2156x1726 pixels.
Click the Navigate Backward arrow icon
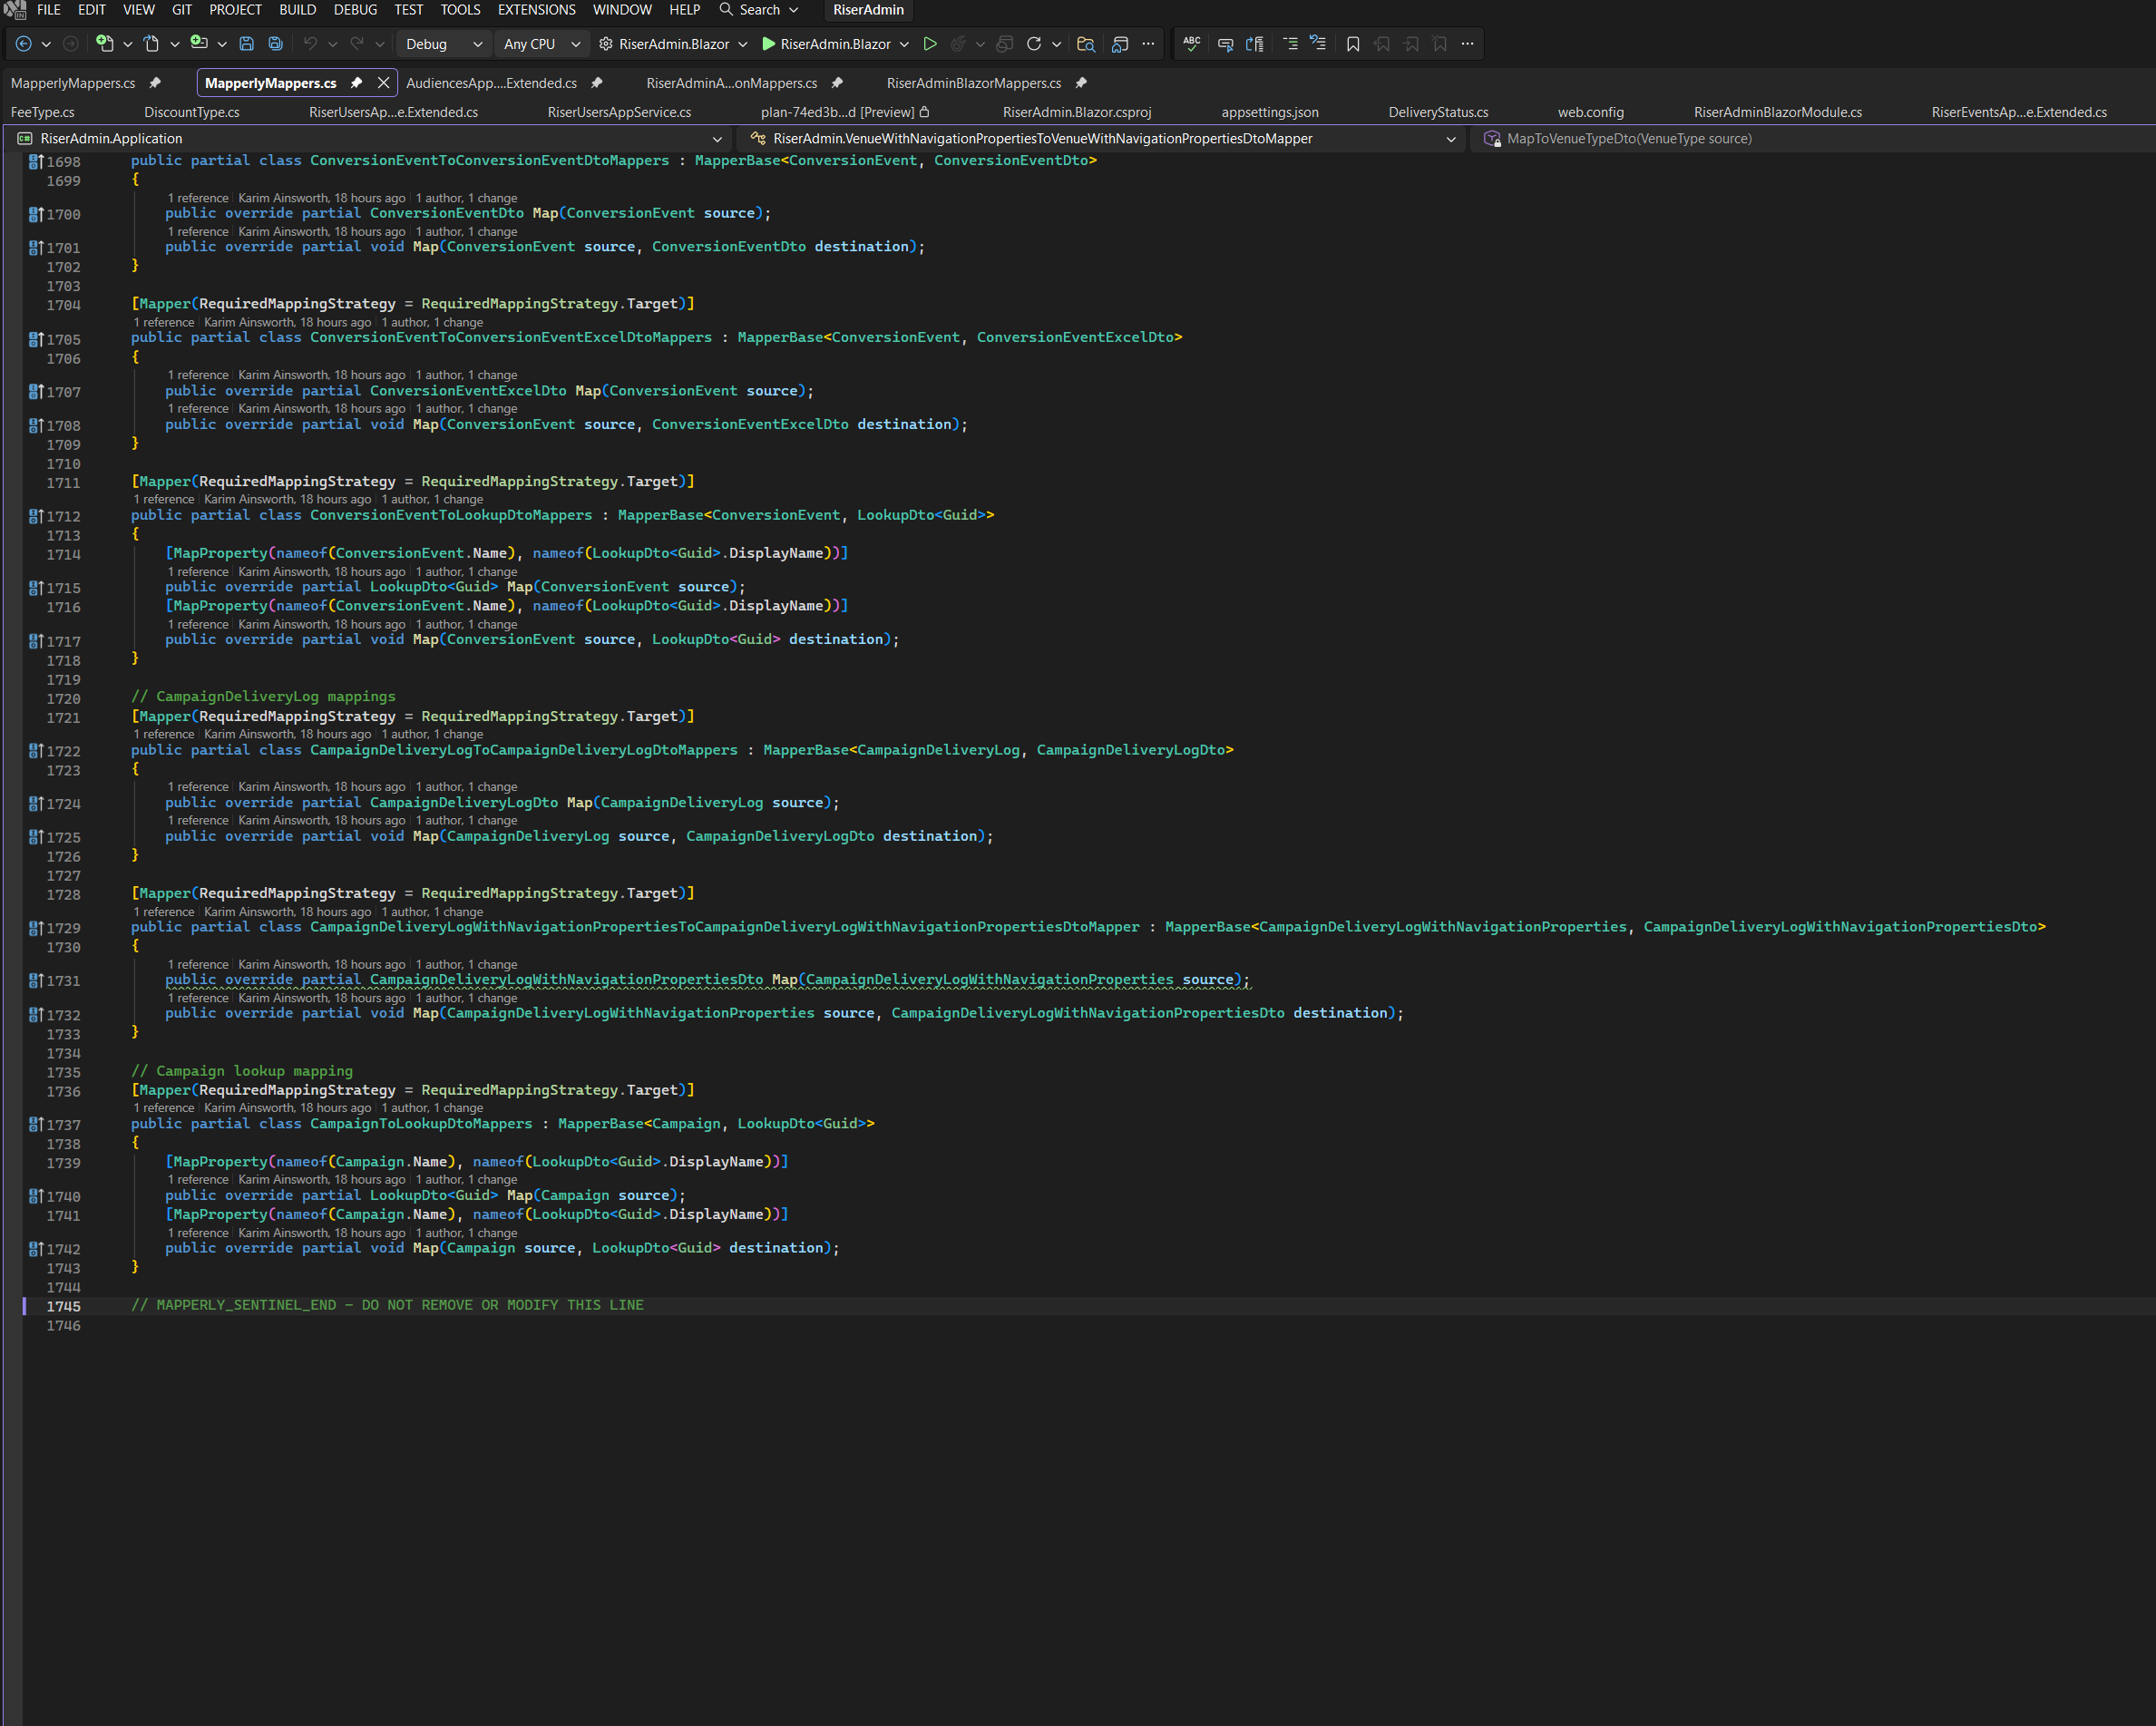(x=24, y=44)
